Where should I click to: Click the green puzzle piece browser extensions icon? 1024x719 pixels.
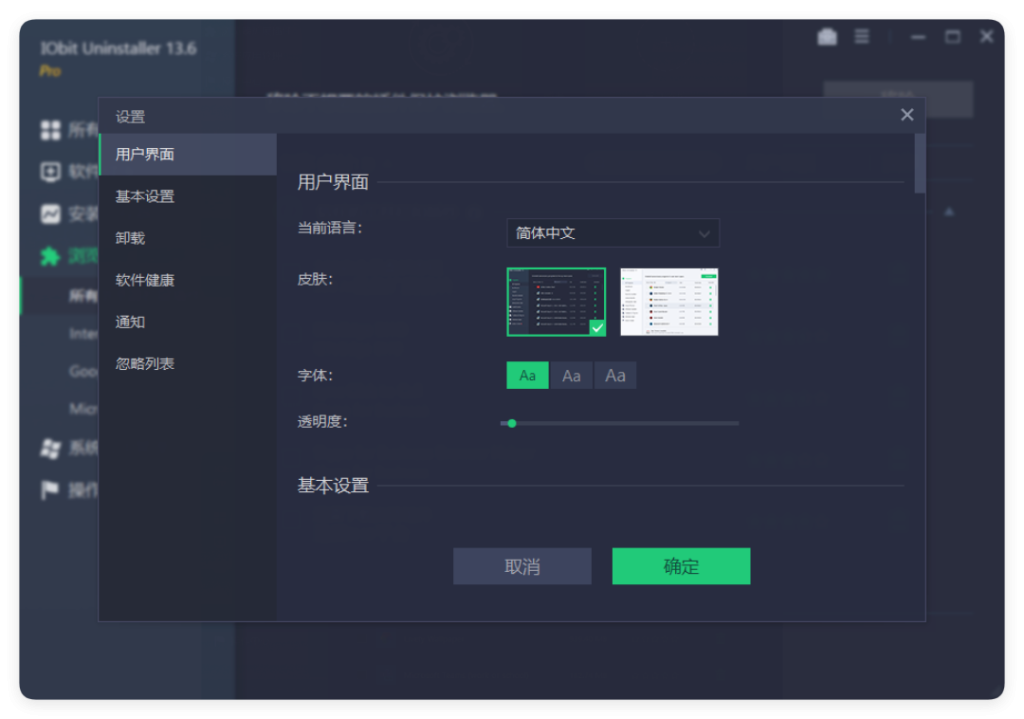pyautogui.click(x=50, y=256)
